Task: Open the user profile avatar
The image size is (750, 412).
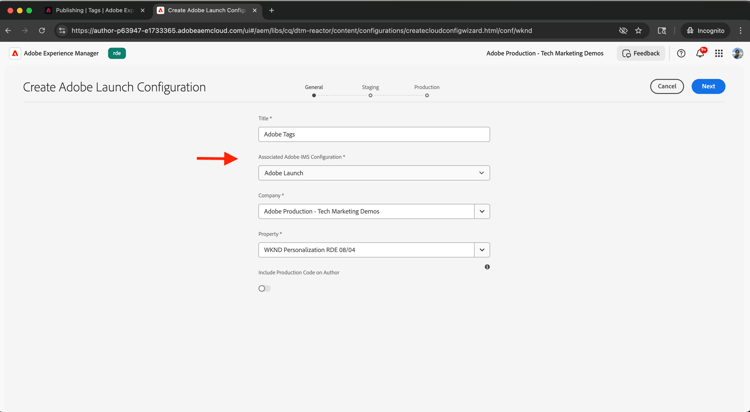Action: 738,54
